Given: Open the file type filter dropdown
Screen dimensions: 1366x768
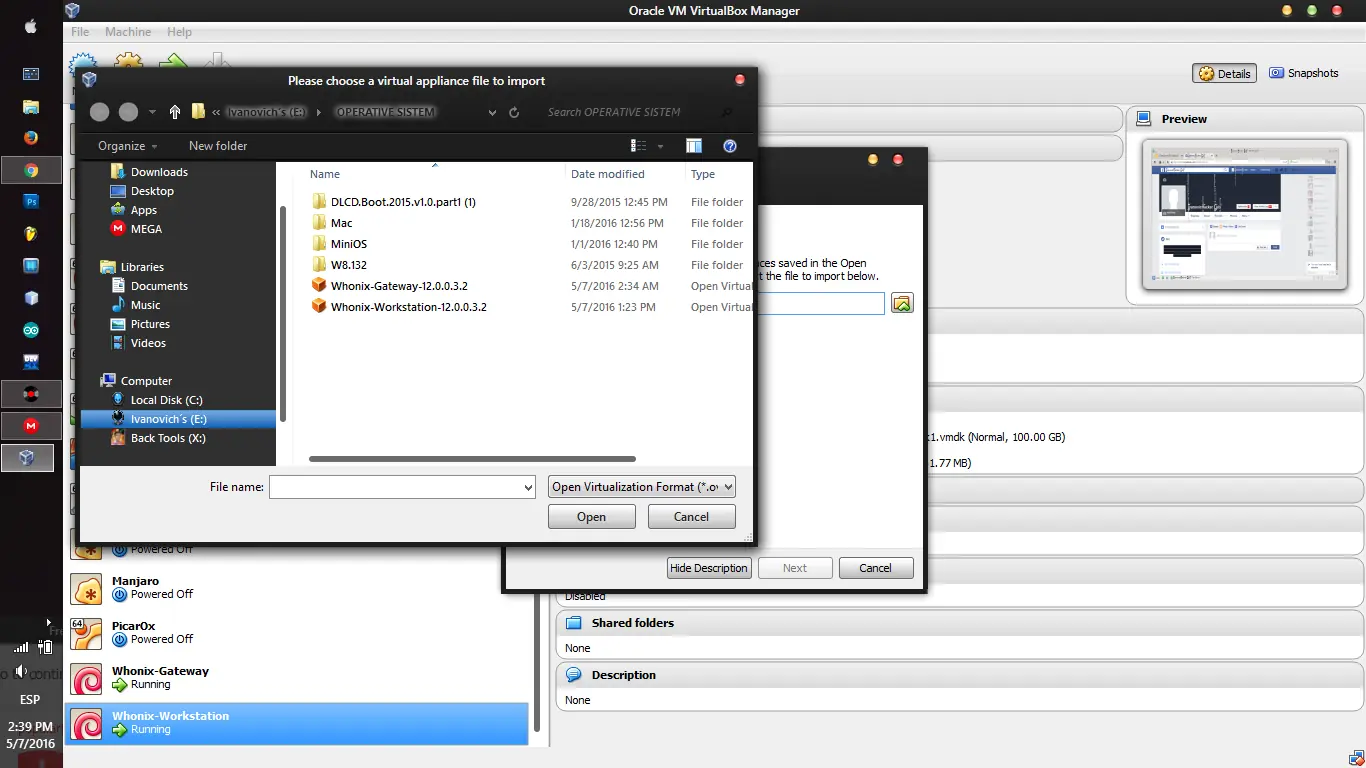Looking at the screenshot, I should [x=642, y=487].
